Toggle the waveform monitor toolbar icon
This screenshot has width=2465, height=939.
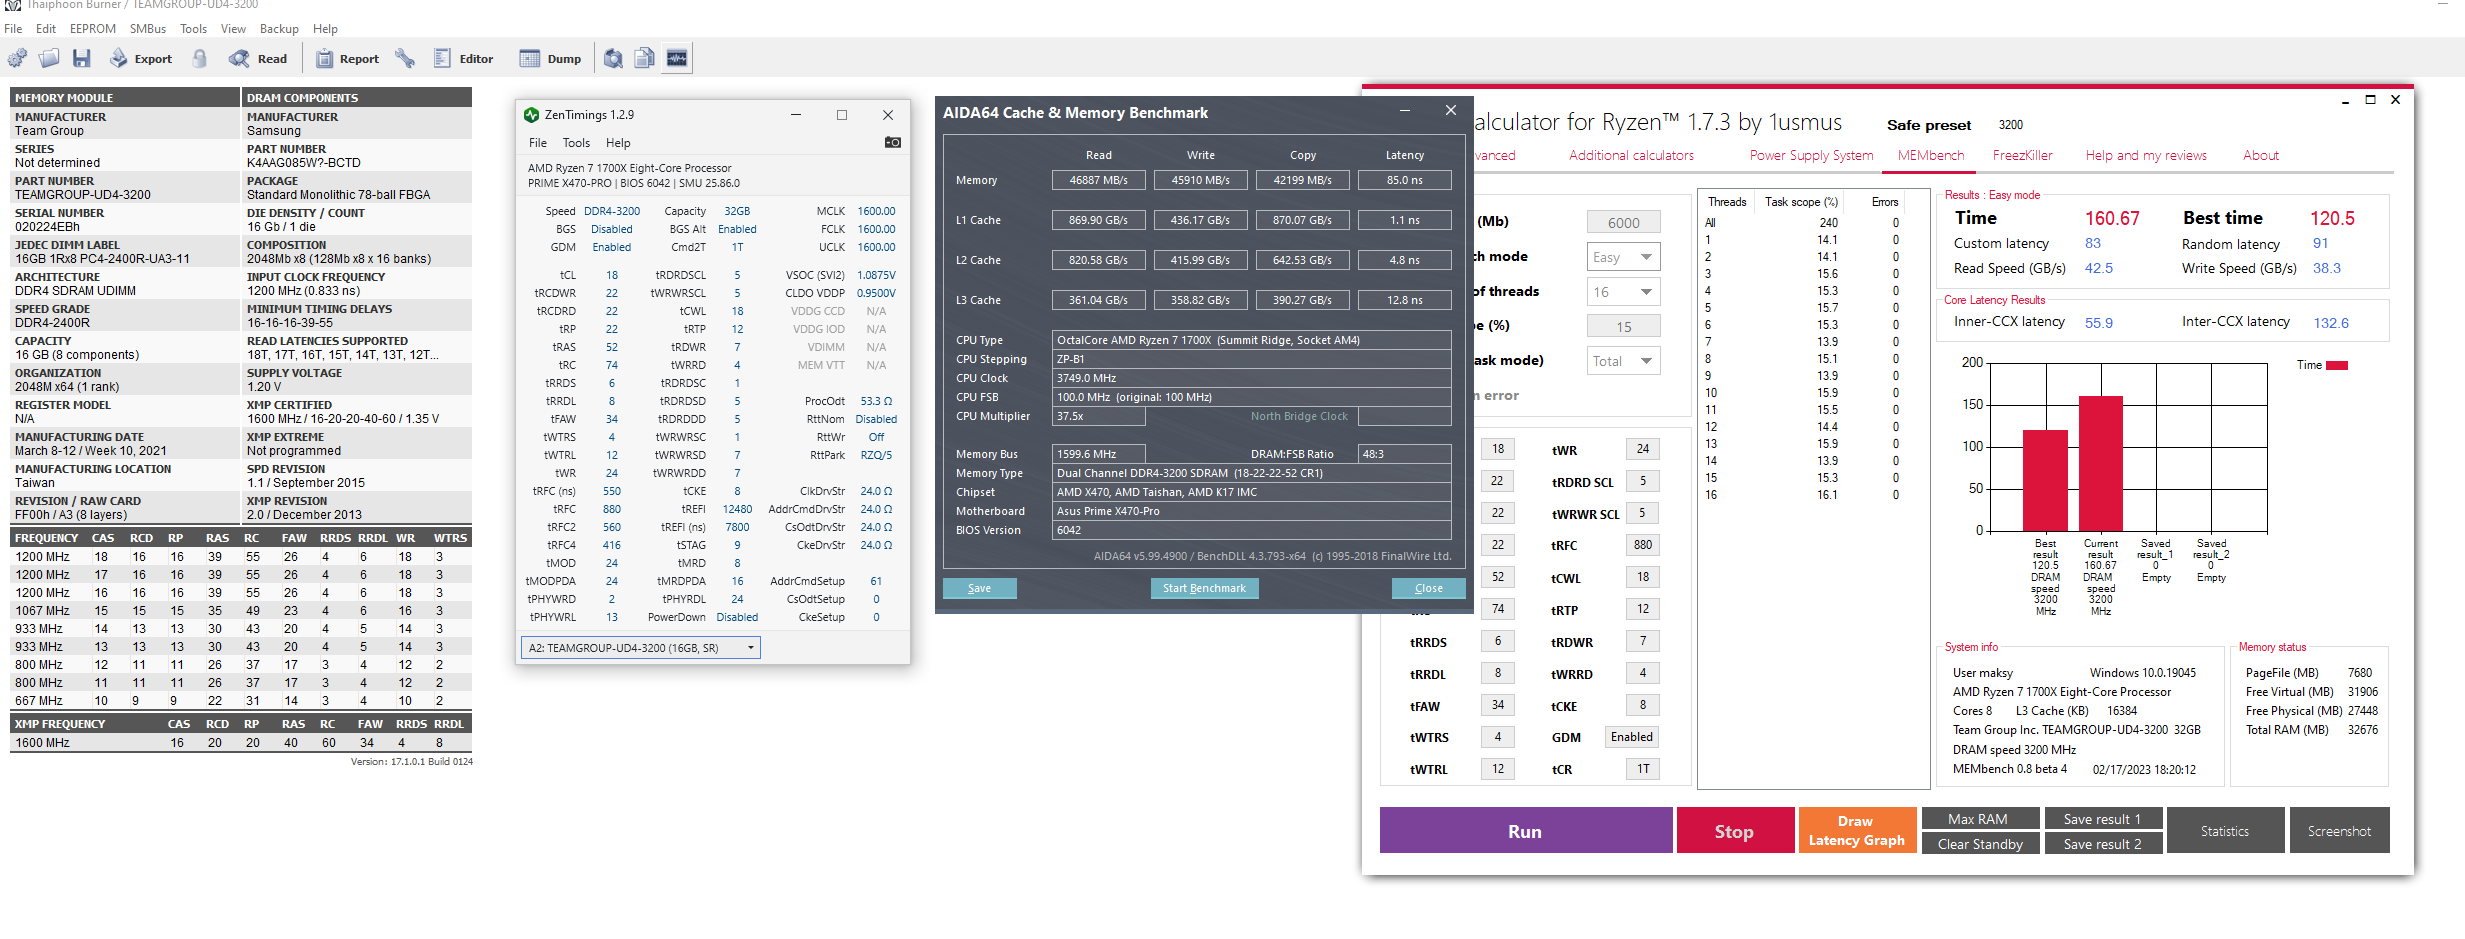pyautogui.click(x=677, y=59)
